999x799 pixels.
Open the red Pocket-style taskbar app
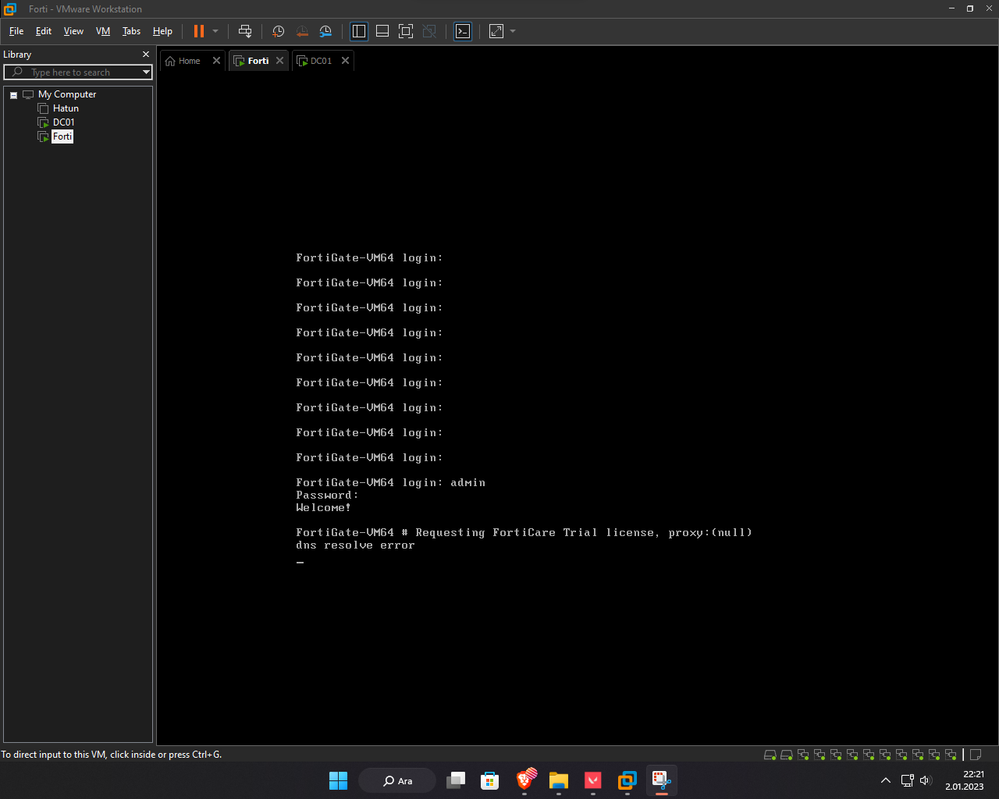pos(593,781)
